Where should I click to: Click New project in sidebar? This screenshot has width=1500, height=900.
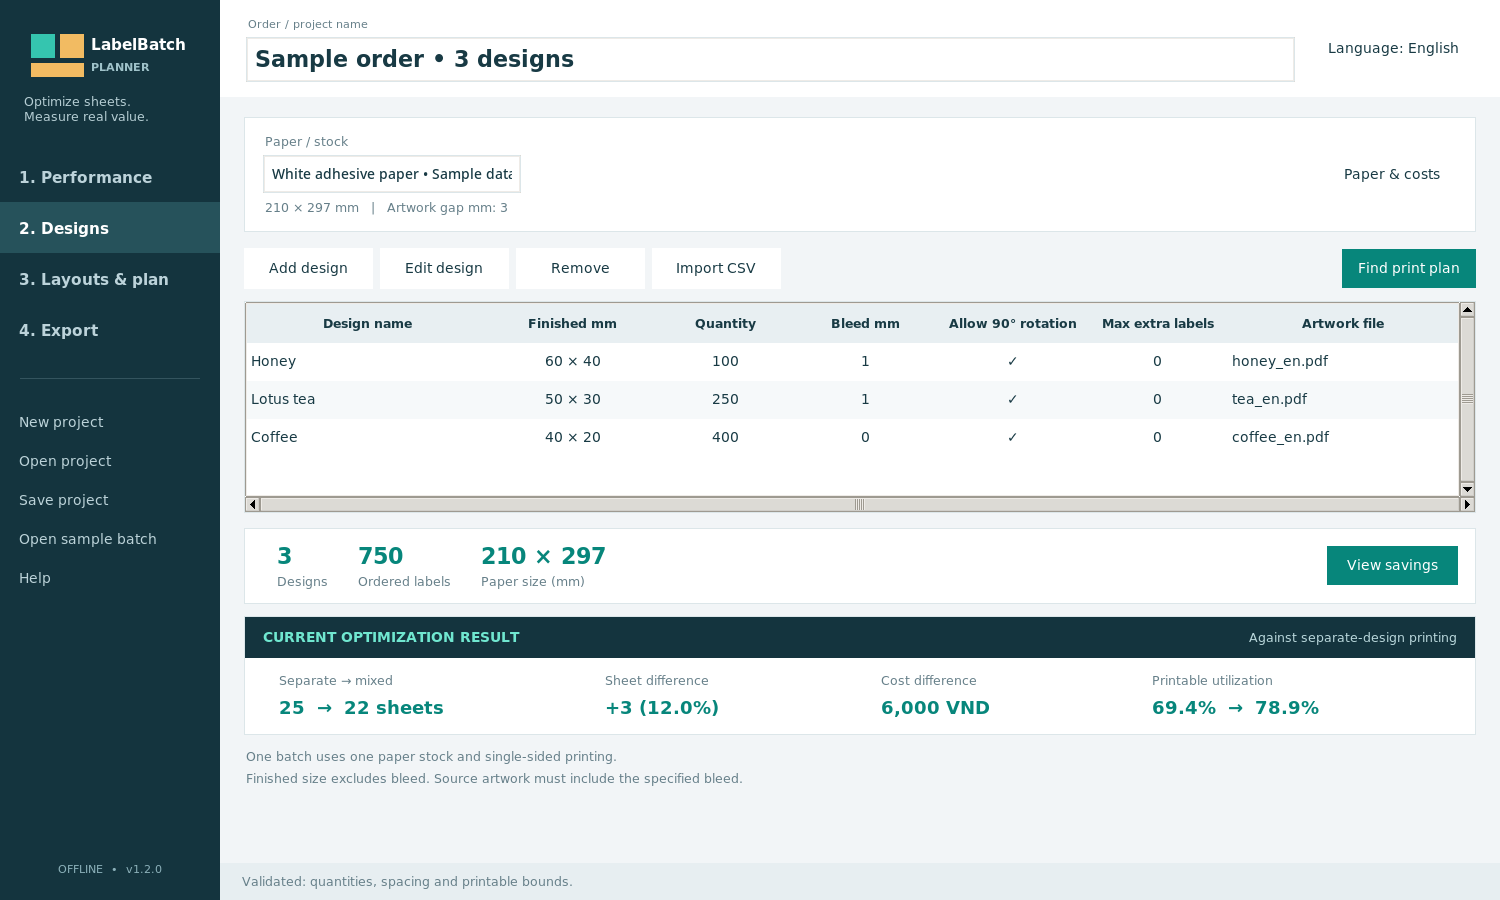61,422
